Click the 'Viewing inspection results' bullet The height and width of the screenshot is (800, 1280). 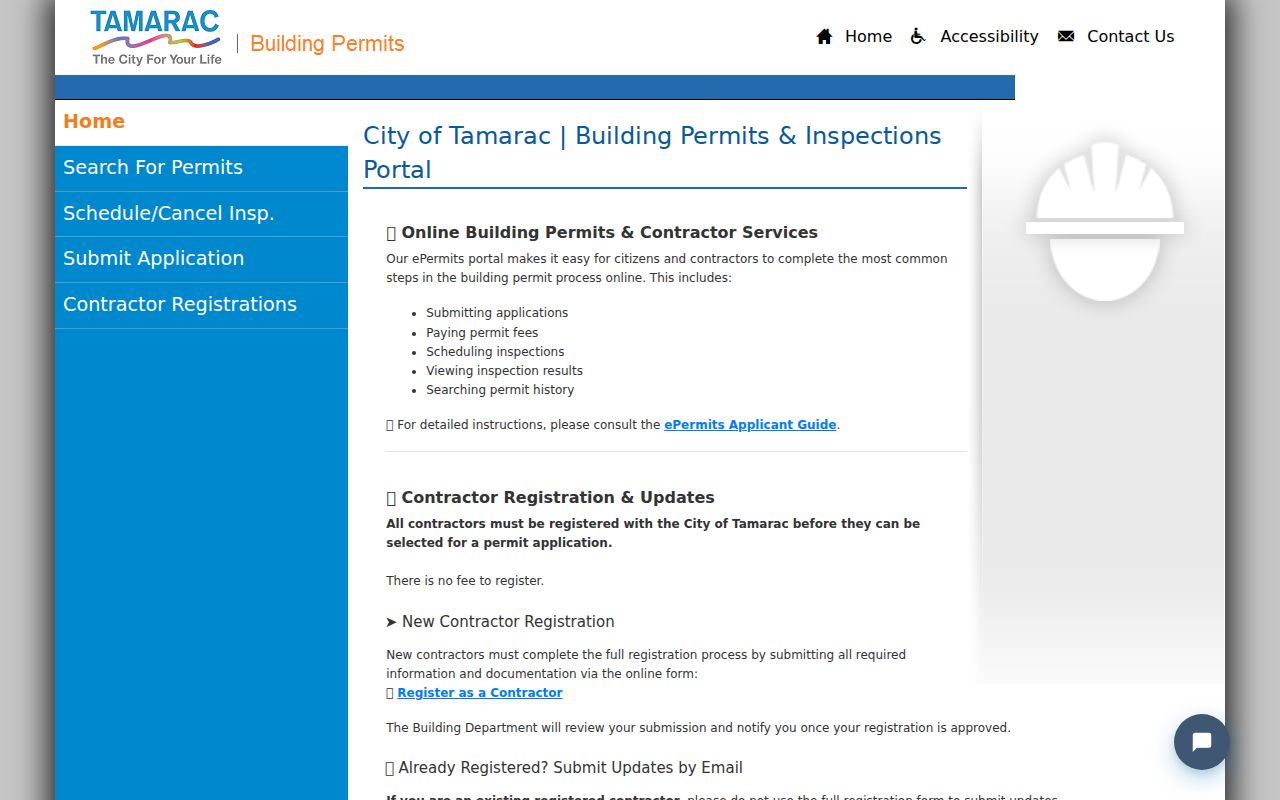point(504,371)
